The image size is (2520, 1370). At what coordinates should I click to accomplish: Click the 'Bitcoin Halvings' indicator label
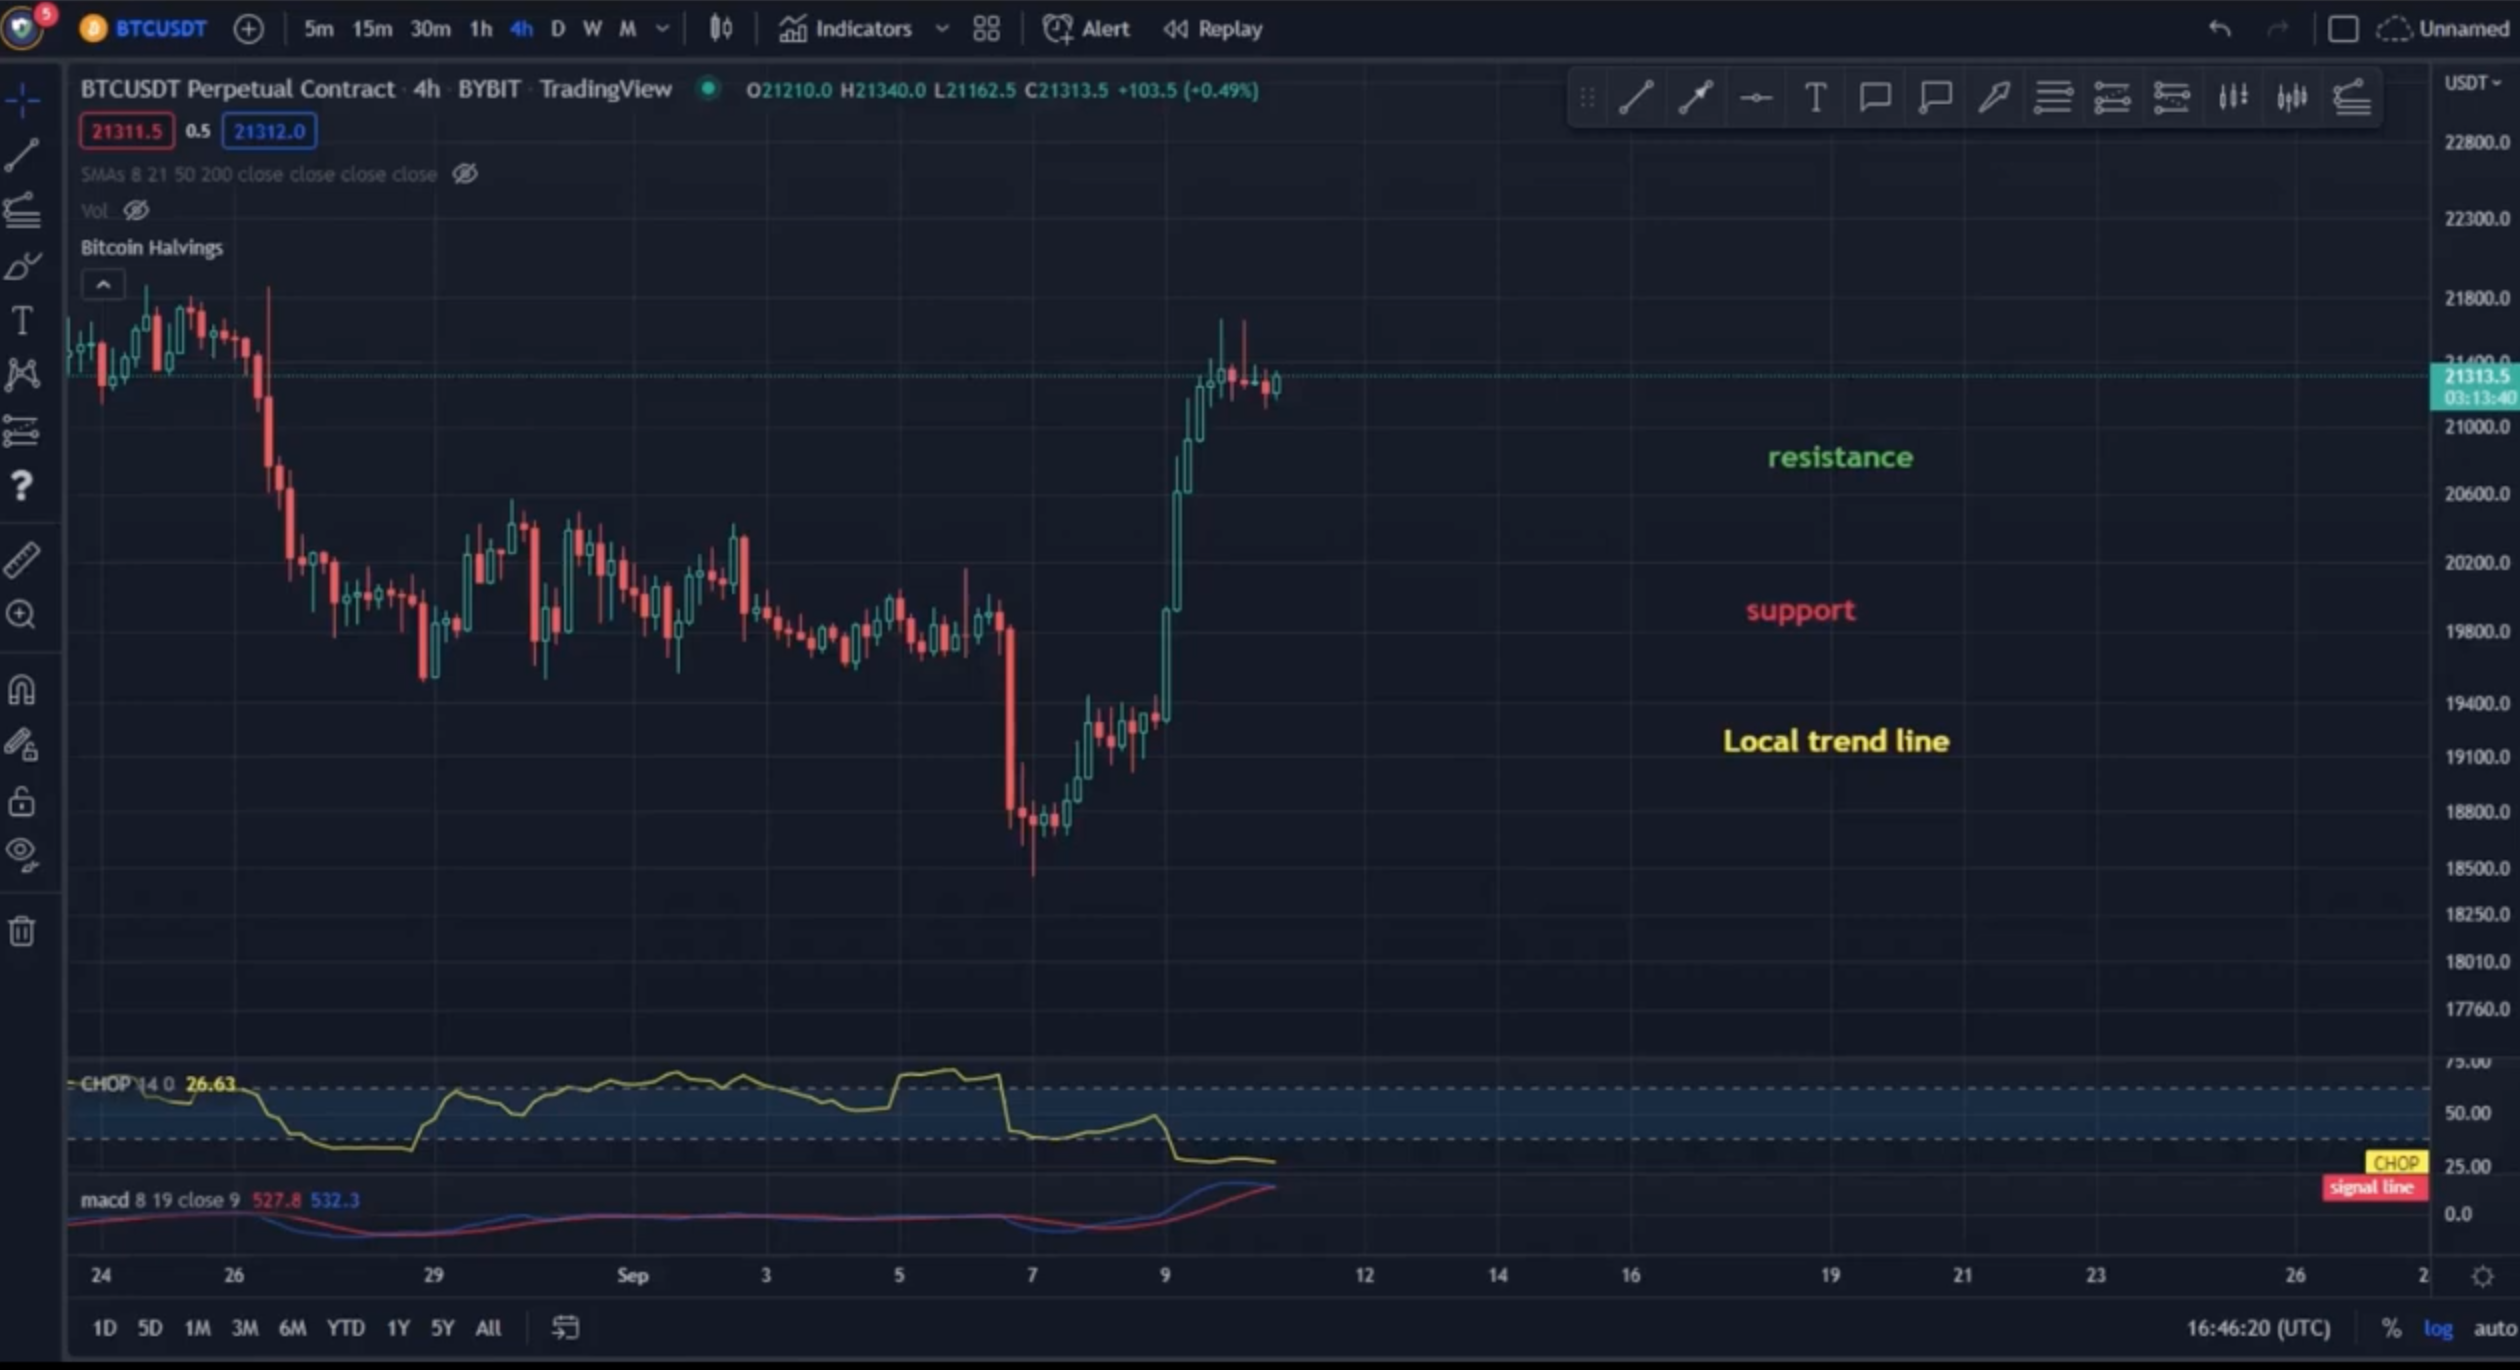point(152,247)
